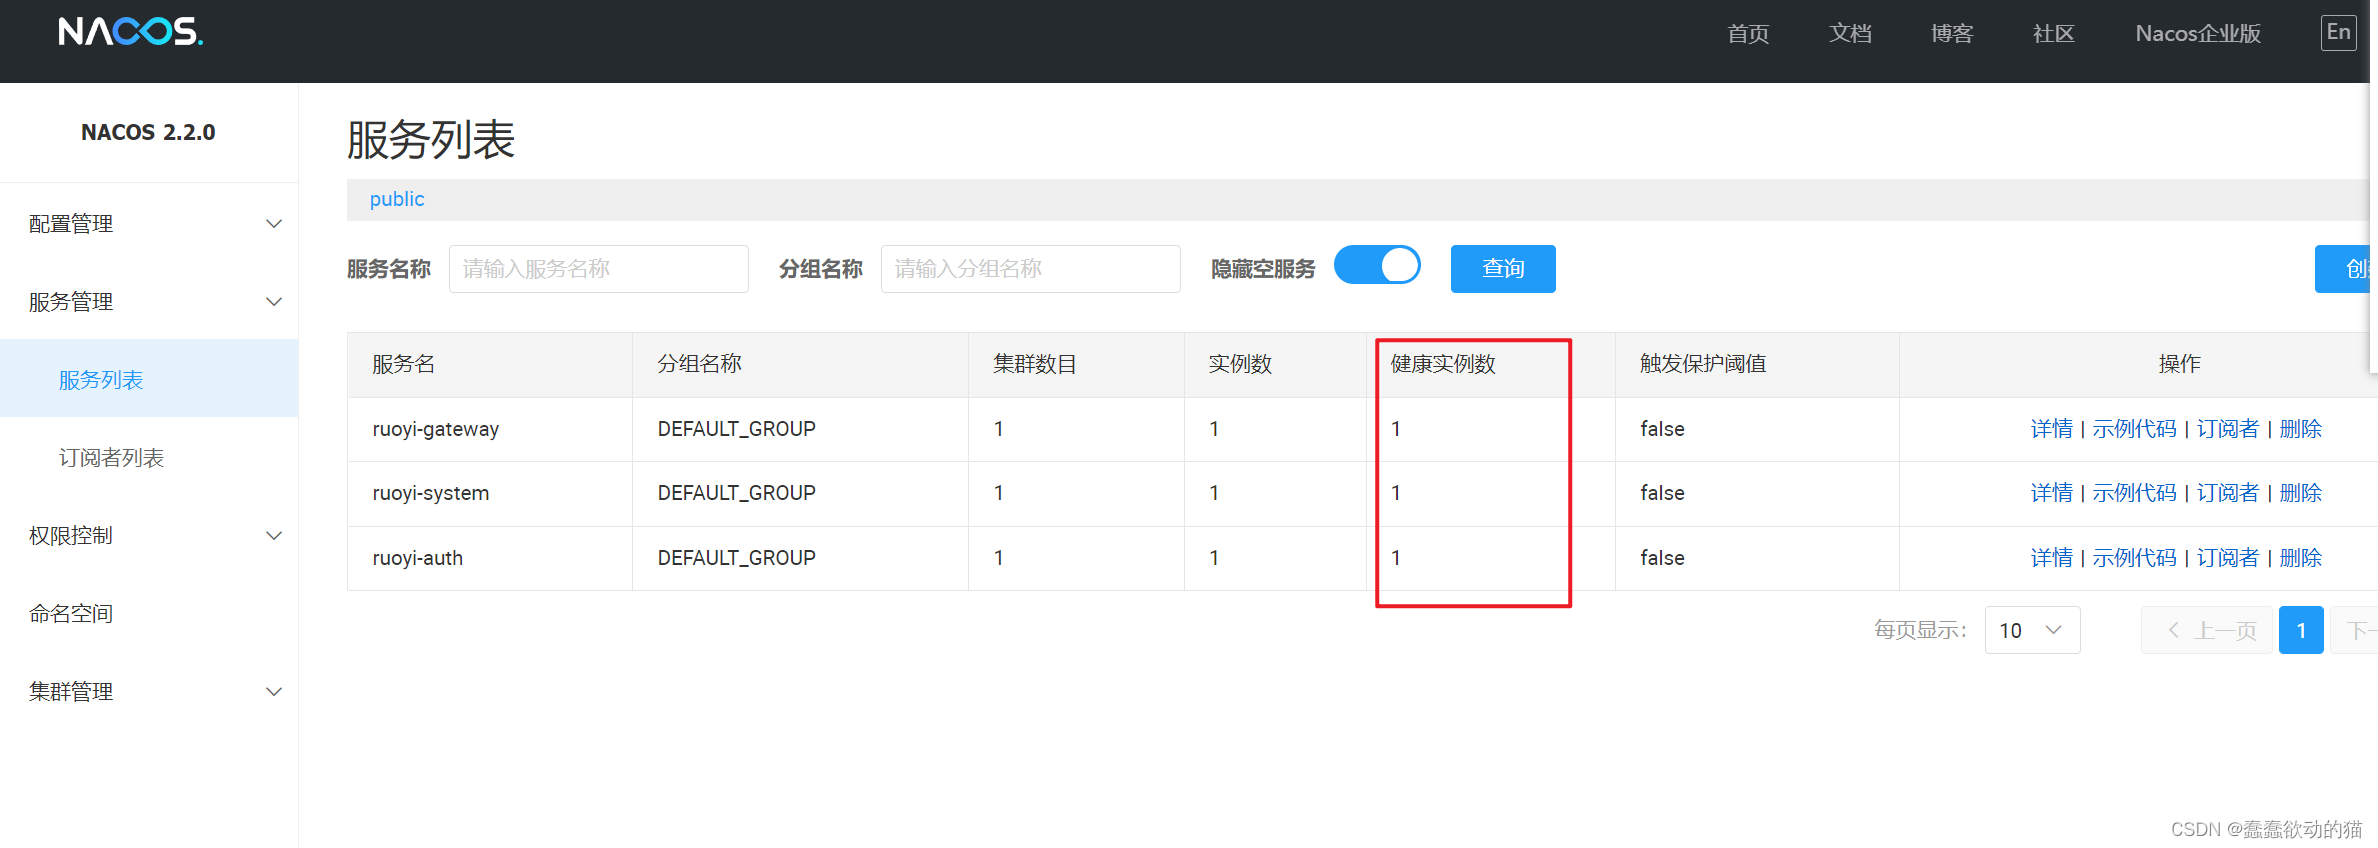Open 社区 in the top navigation
2378x848 pixels.
pyautogui.click(x=2054, y=34)
